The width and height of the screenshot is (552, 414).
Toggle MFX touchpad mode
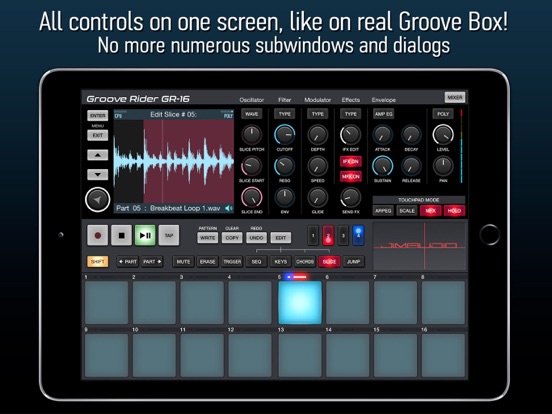[x=431, y=211]
